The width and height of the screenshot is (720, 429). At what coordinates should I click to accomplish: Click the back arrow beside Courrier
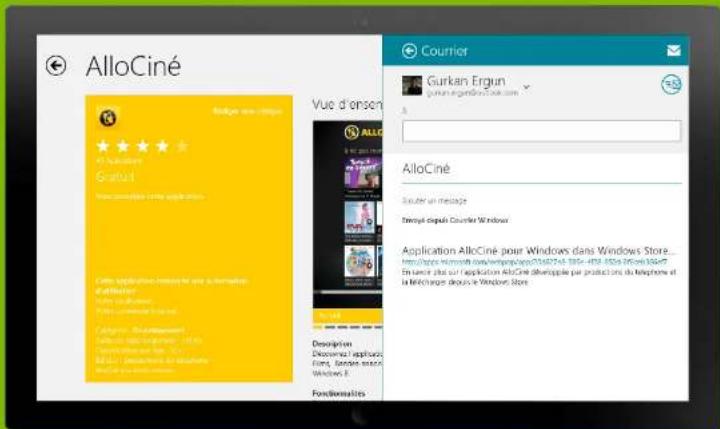(x=409, y=51)
